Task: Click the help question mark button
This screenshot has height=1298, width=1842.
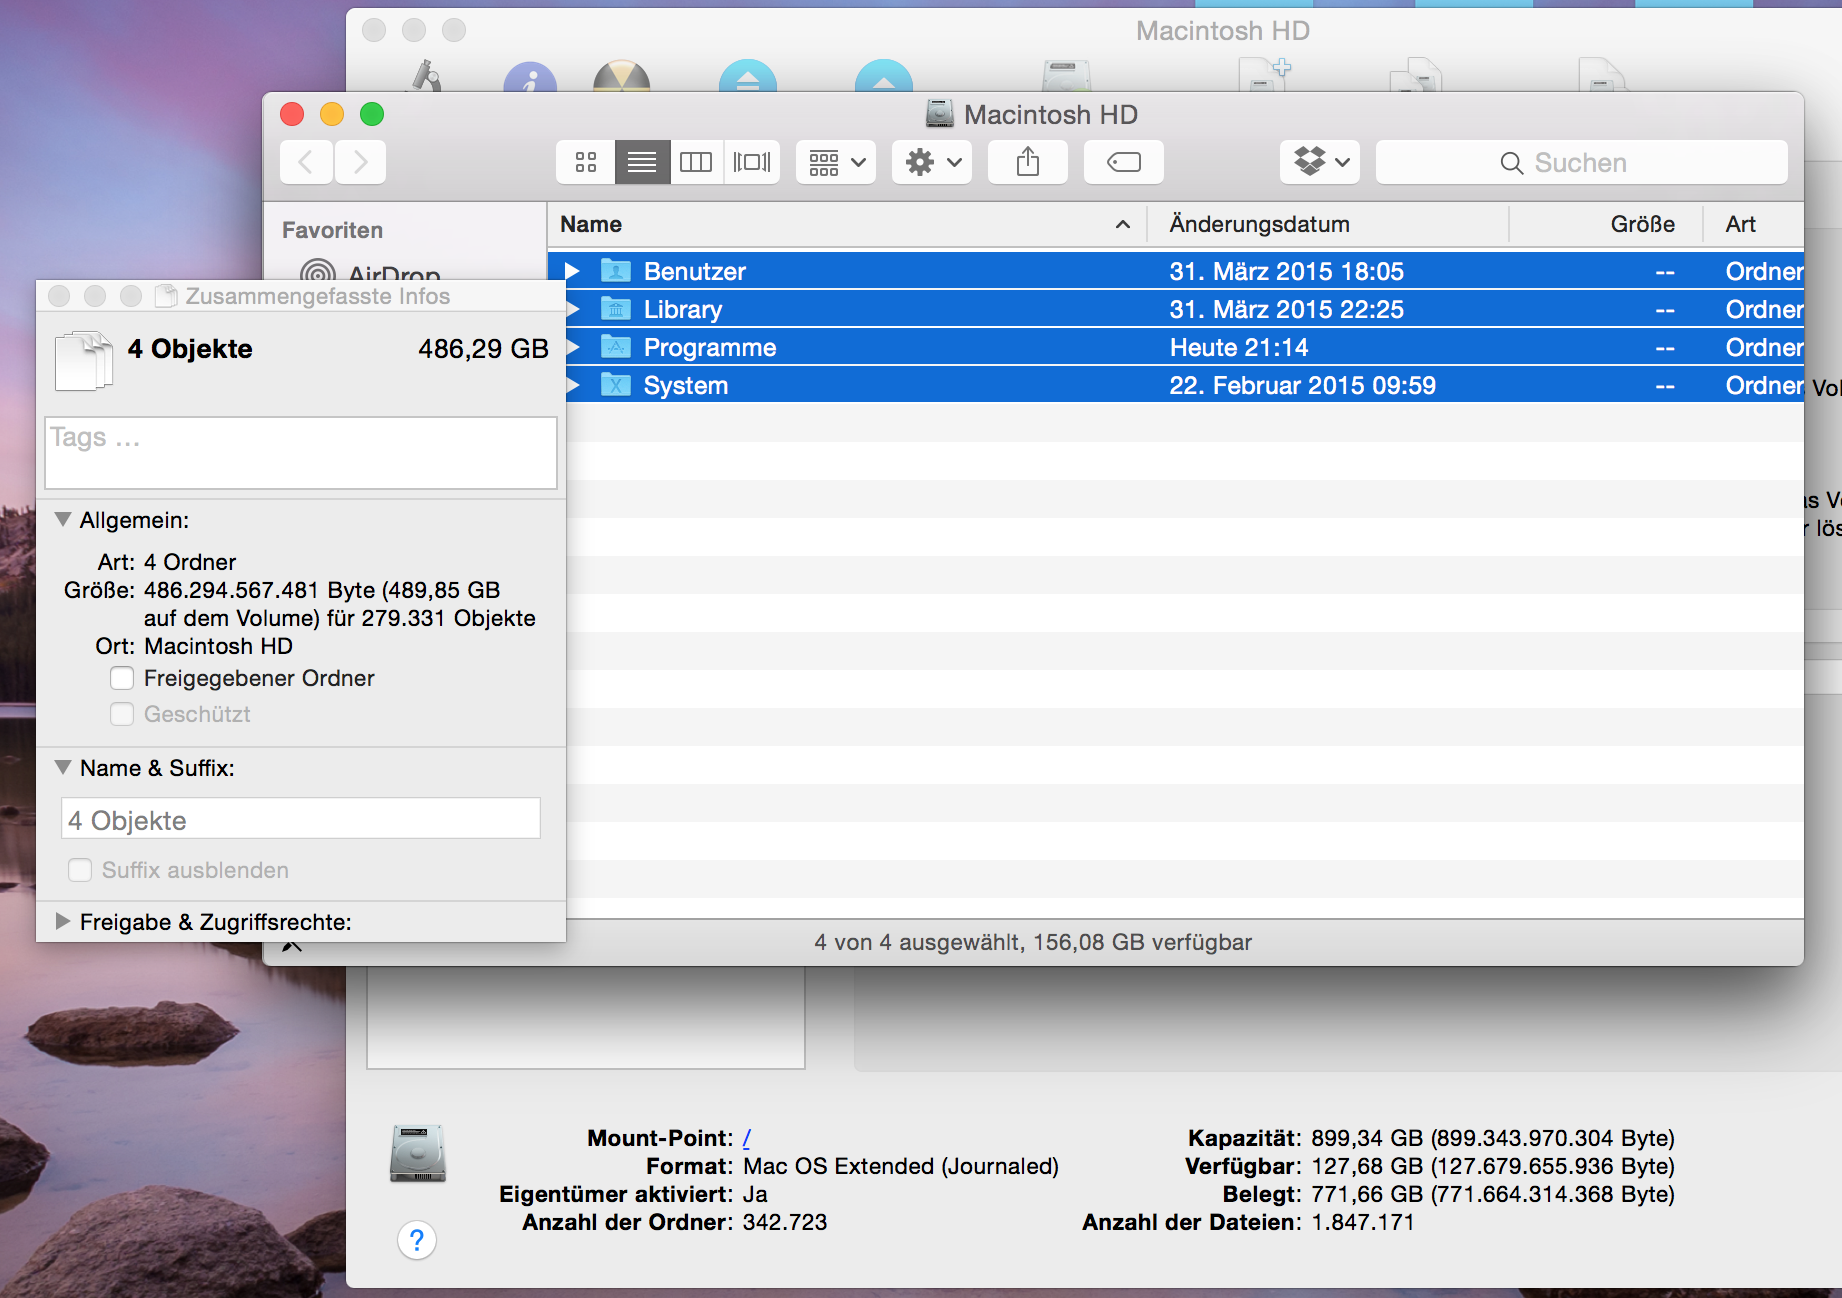Action: point(417,1241)
